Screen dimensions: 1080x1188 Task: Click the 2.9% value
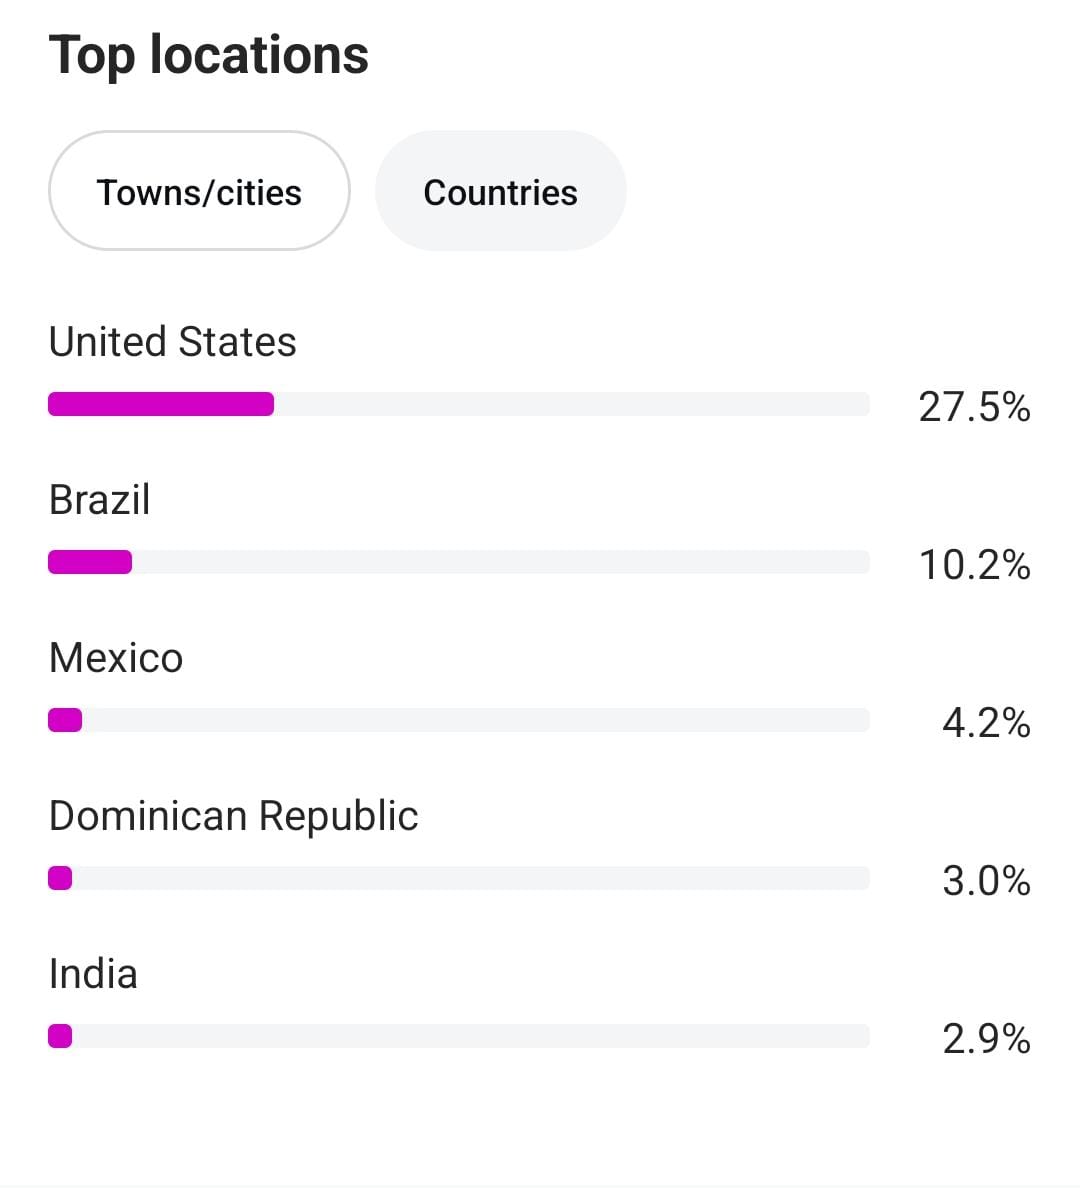tap(986, 1039)
